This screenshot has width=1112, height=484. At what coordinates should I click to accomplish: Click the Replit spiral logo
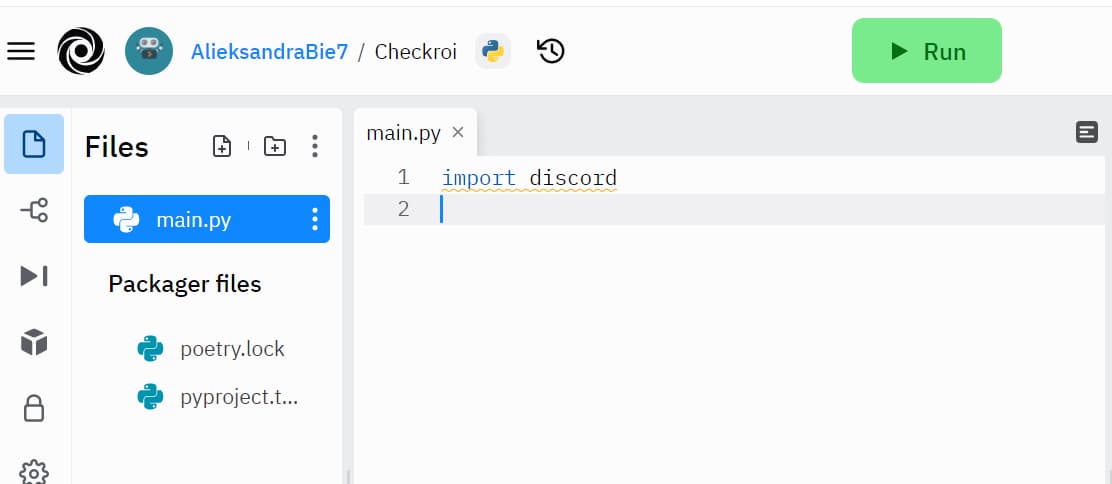click(81, 51)
